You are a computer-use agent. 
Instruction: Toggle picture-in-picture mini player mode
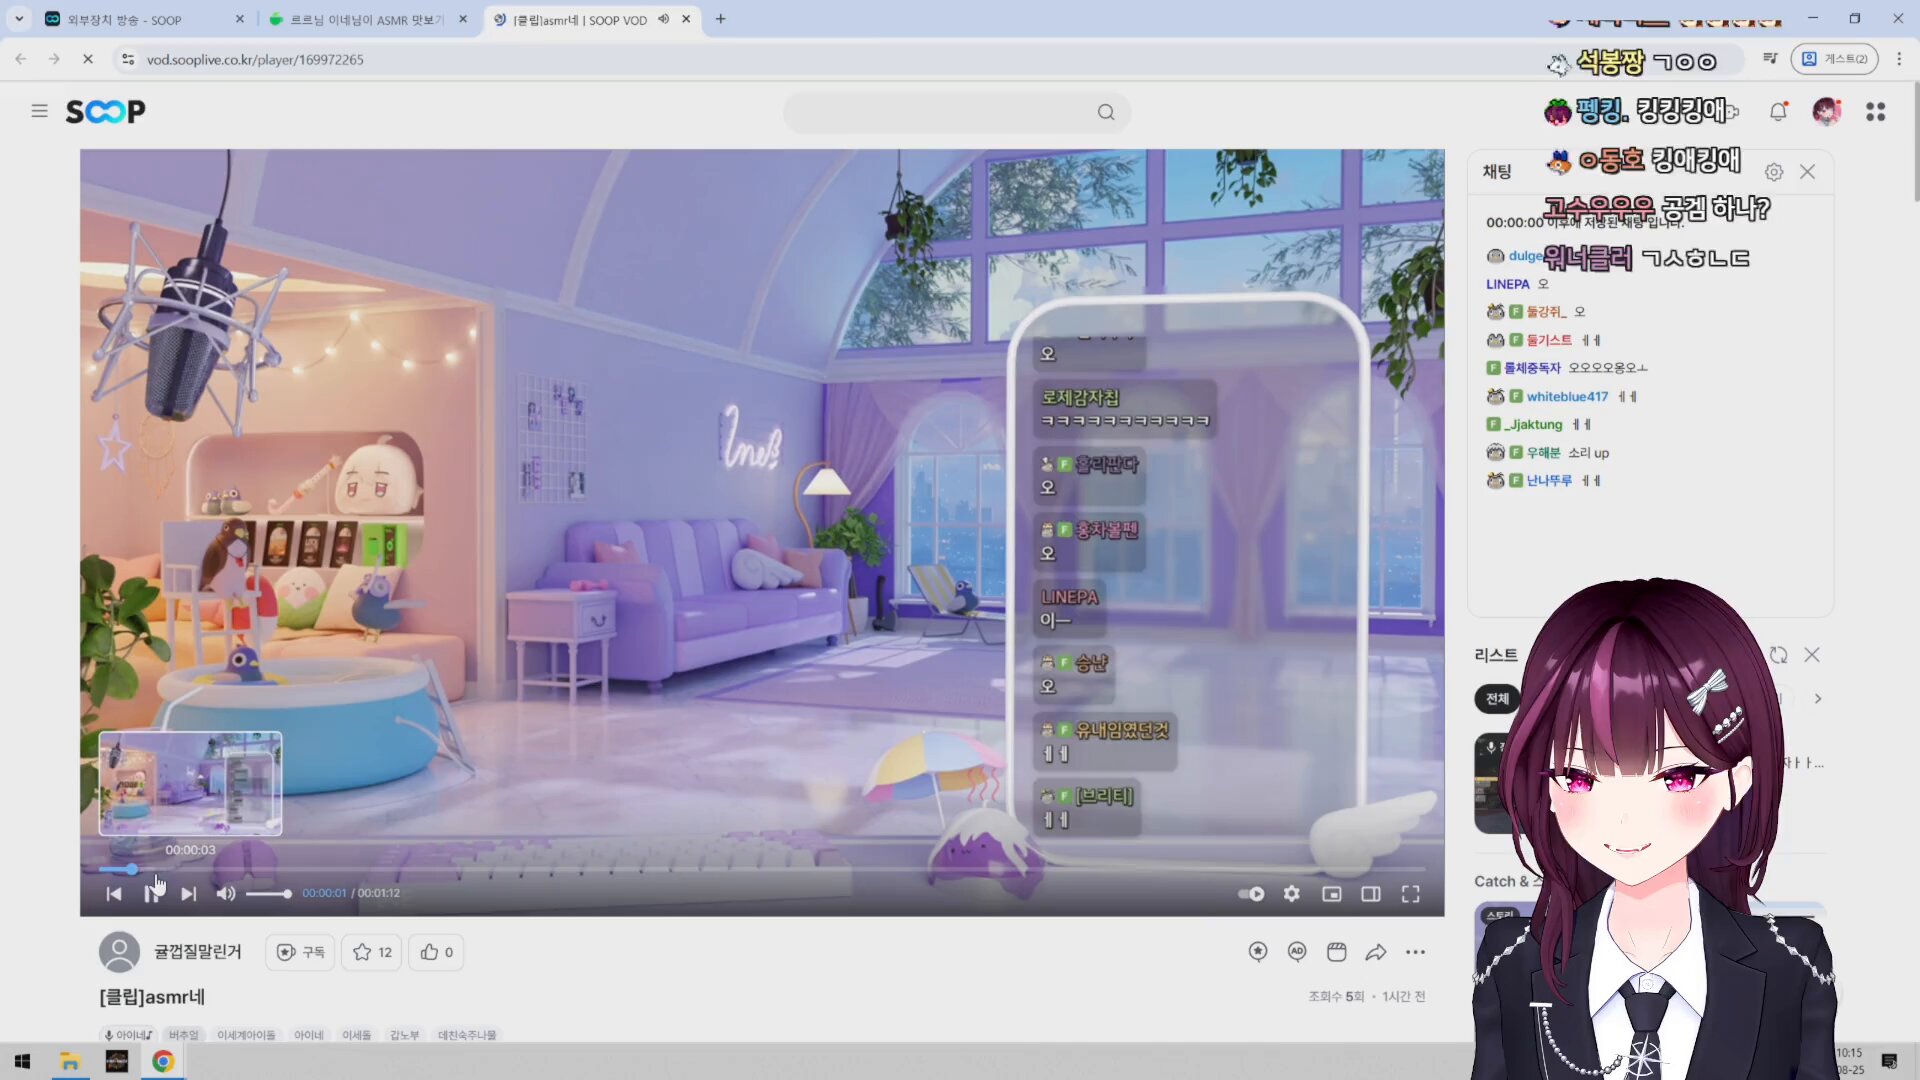[1332, 894]
